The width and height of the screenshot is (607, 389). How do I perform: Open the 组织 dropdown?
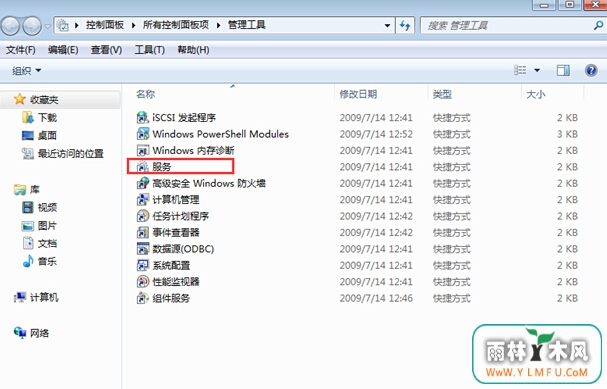coord(27,70)
